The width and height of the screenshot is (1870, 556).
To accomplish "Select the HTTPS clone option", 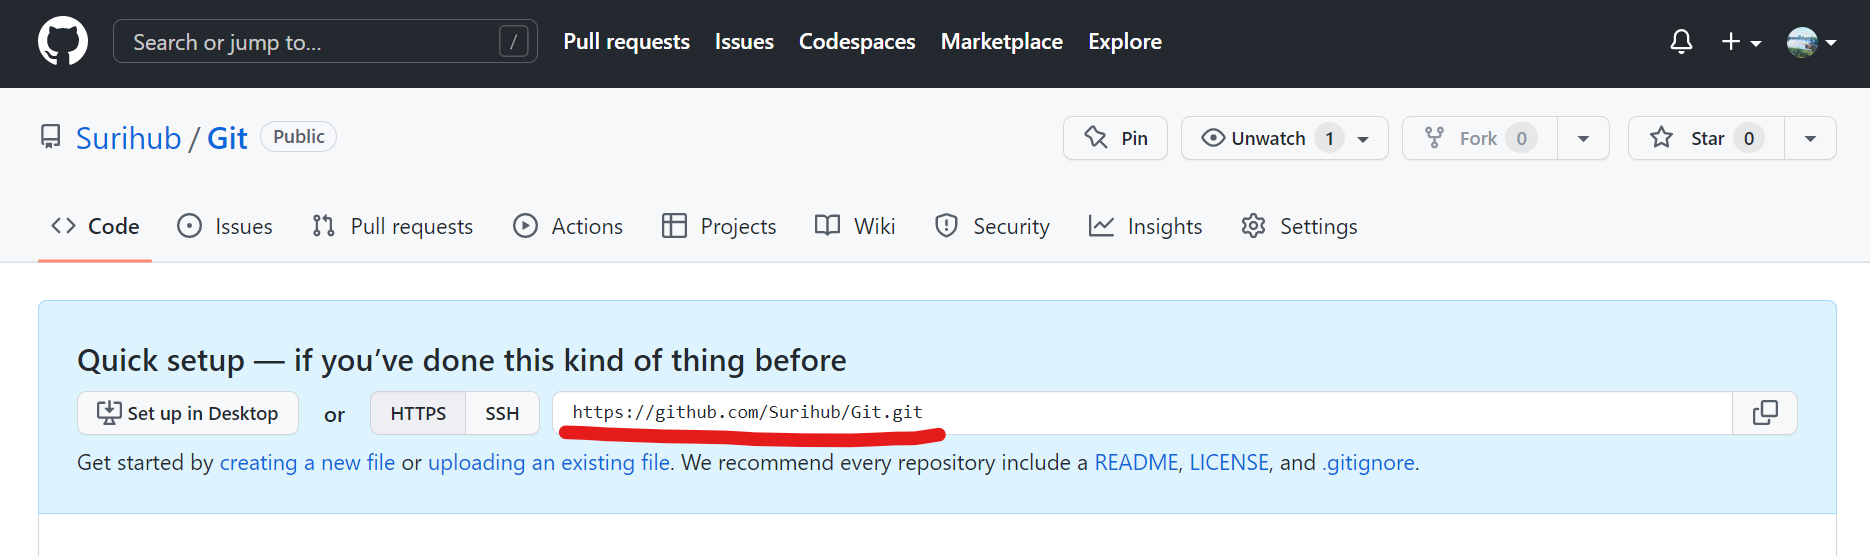I will pos(418,413).
